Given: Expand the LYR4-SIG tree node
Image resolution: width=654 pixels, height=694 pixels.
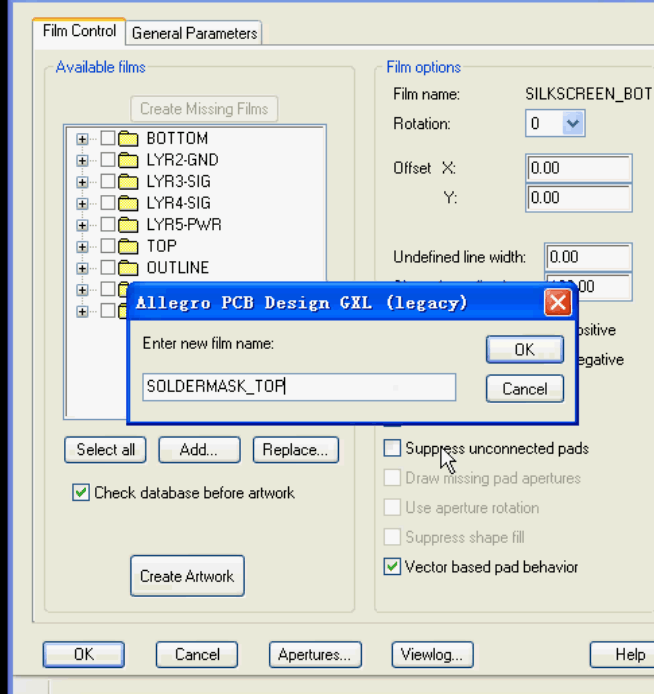Looking at the screenshot, I should click(x=82, y=204).
